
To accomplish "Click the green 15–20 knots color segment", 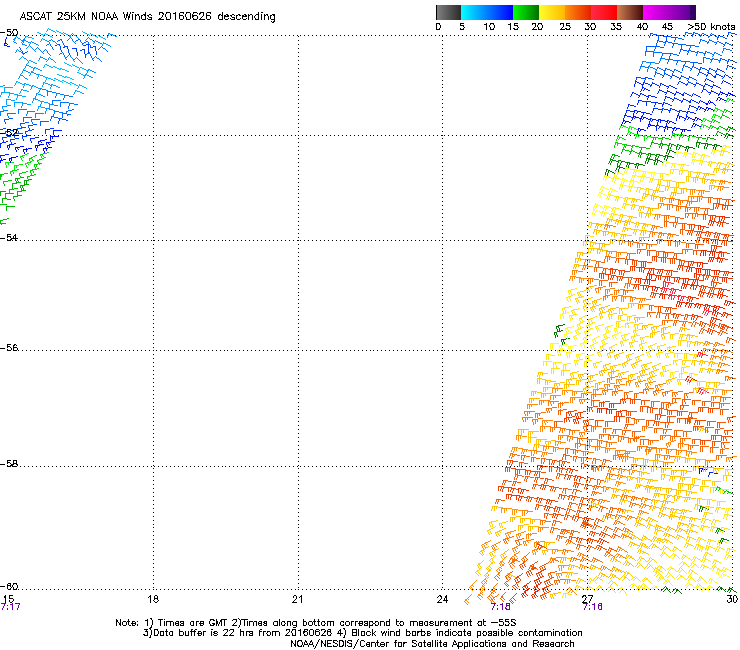I will point(526,12).
